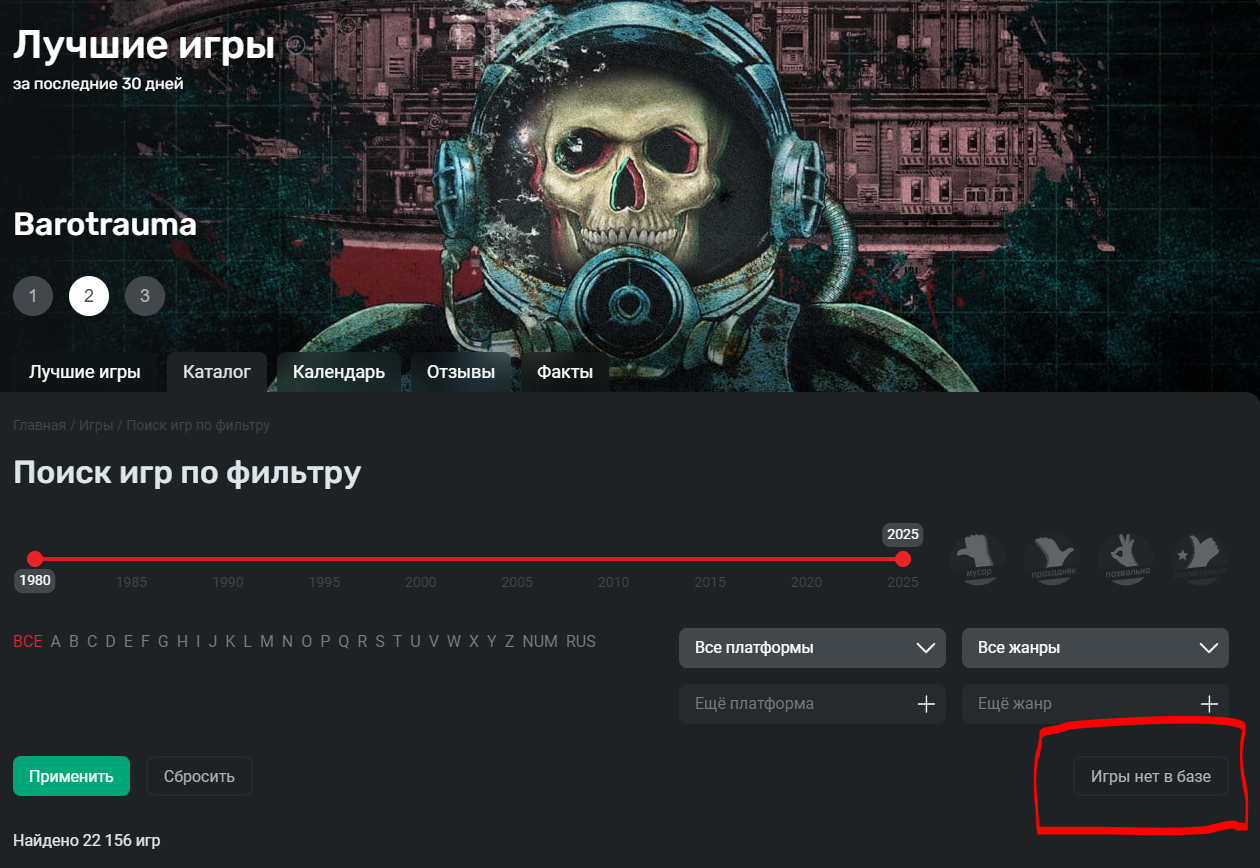
Task: Select 'ВСЕ' alphabet filter
Action: click(x=28, y=642)
